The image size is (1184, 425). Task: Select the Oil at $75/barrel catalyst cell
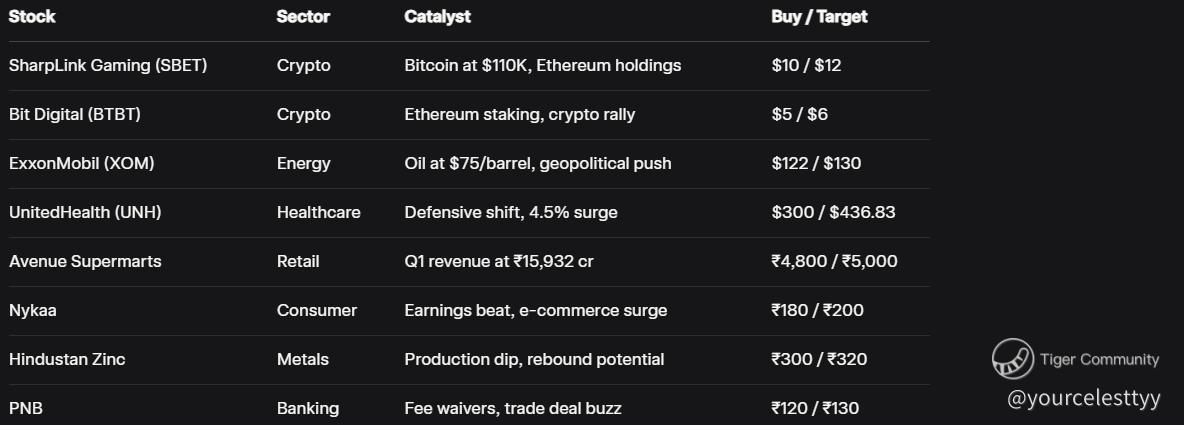point(537,163)
